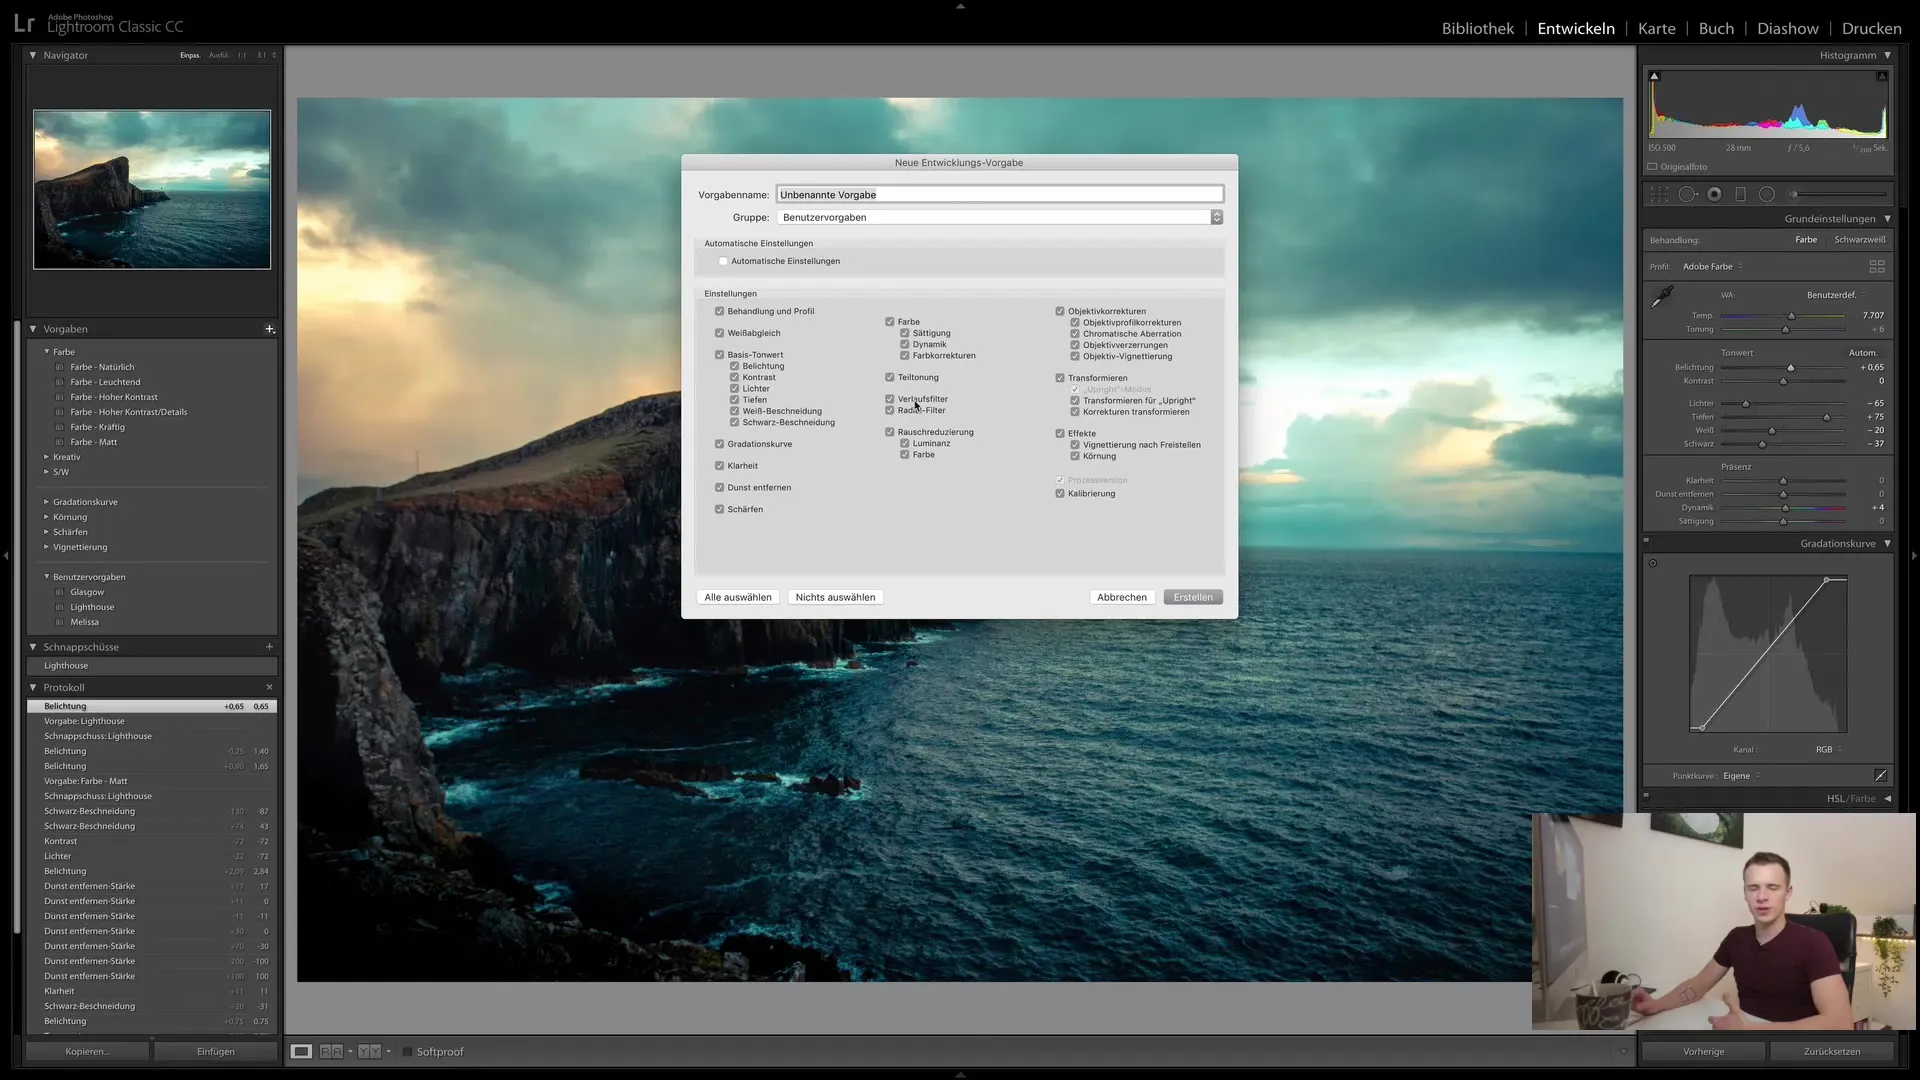The height and width of the screenshot is (1080, 1920).
Task: Adjust the Belichtung slider handle
Action: click(x=1790, y=368)
